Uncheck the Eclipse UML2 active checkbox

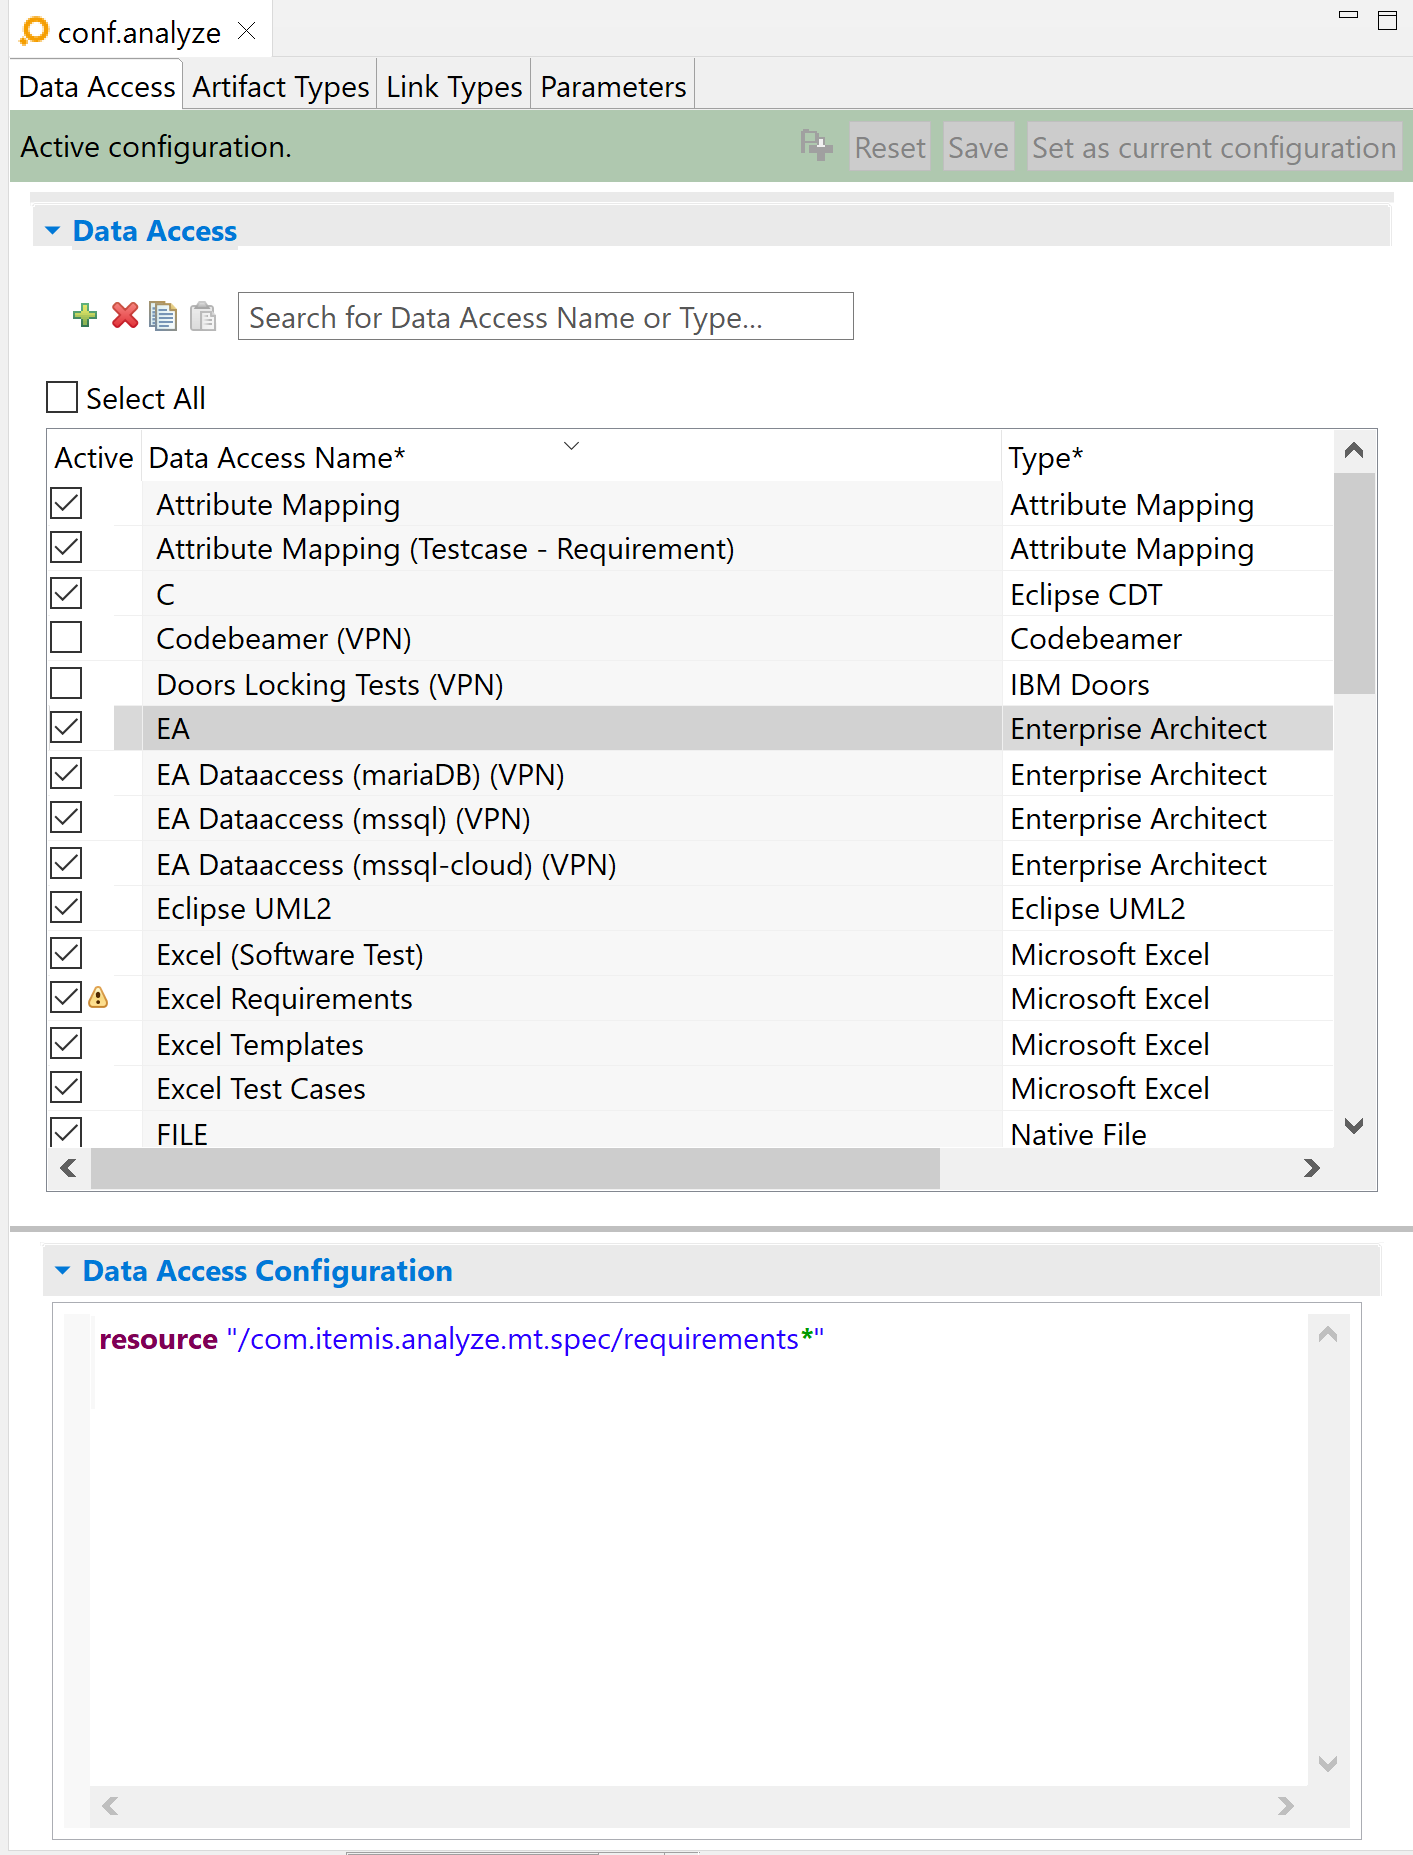pos(66,907)
